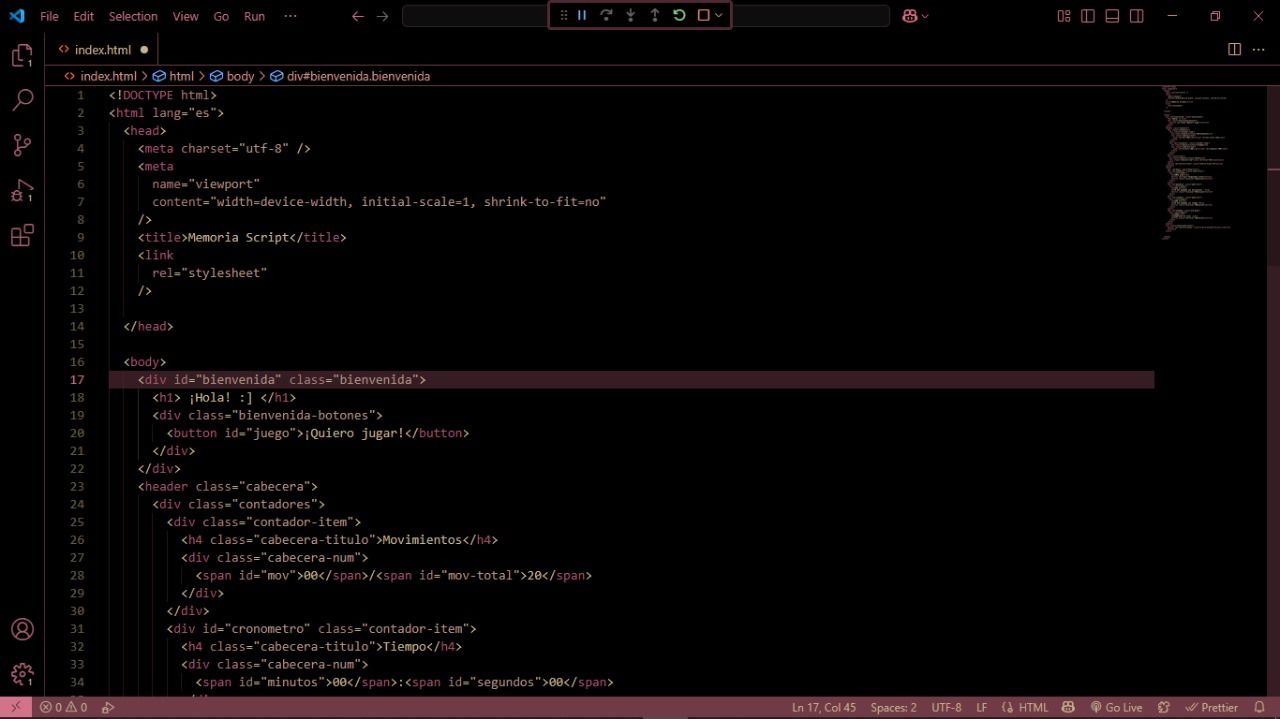Screen dimensions: 1280x719
Task: Click the unsaved dot on index.html tab
Action: pyautogui.click(x=144, y=49)
